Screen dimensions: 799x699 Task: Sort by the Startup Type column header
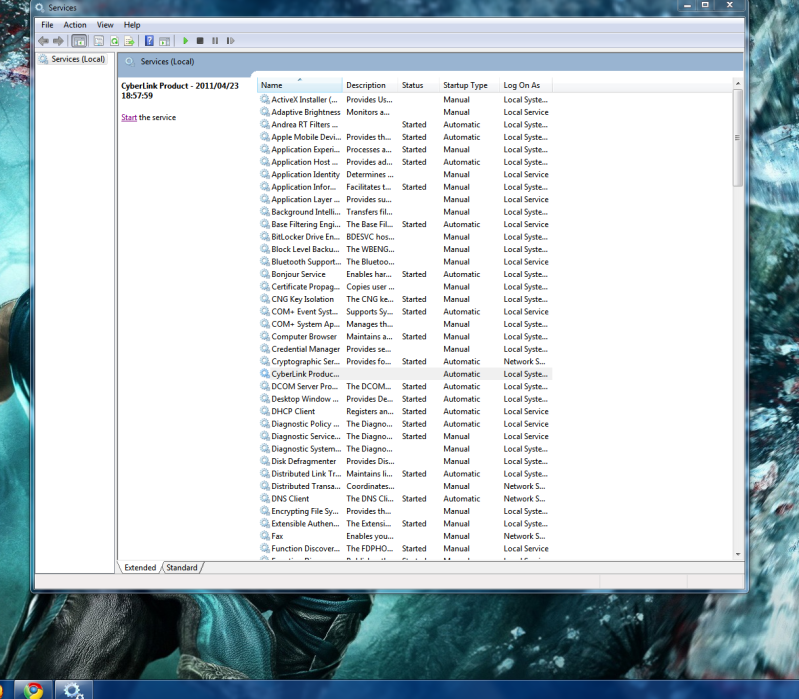[466, 86]
